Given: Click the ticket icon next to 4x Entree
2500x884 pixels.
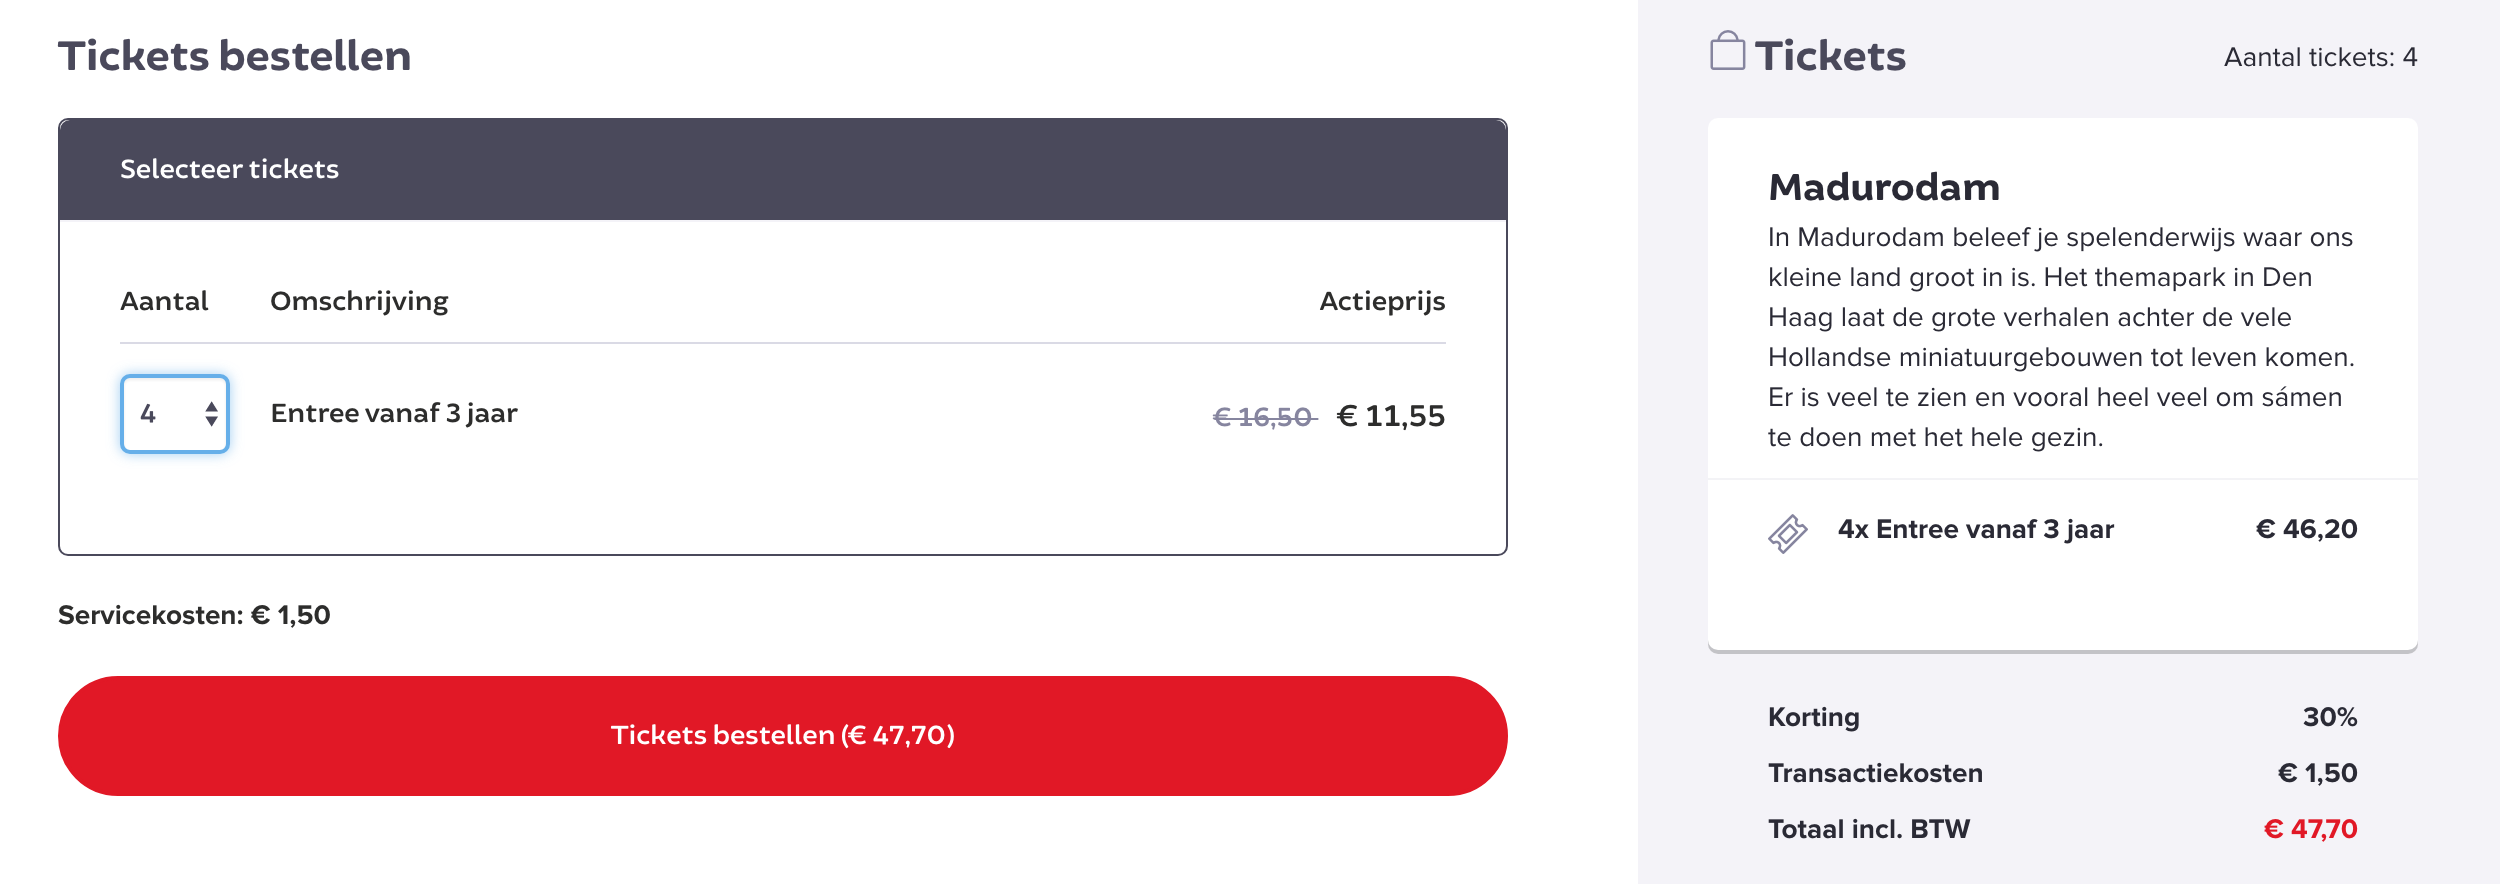Looking at the screenshot, I should 1787,533.
